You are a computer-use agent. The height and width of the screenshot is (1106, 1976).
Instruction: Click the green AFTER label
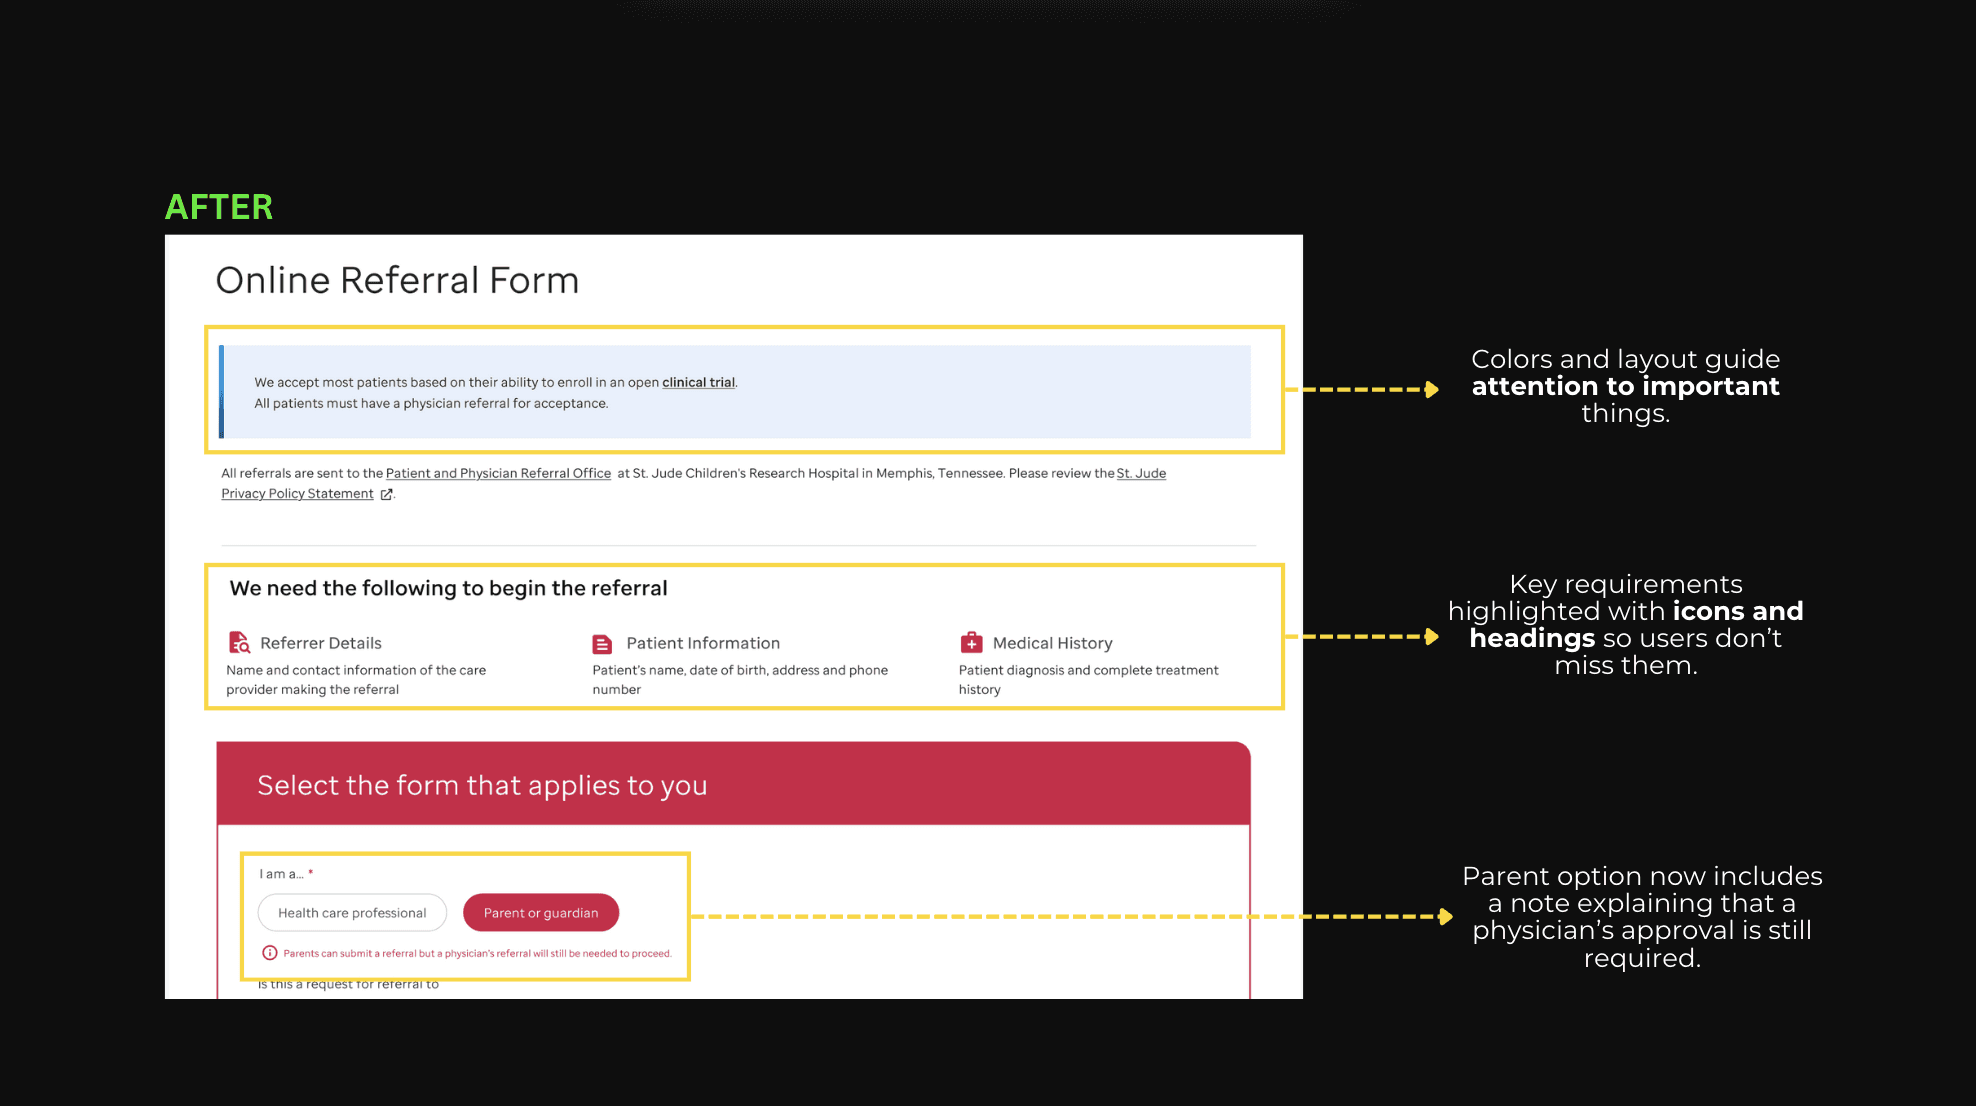[219, 207]
